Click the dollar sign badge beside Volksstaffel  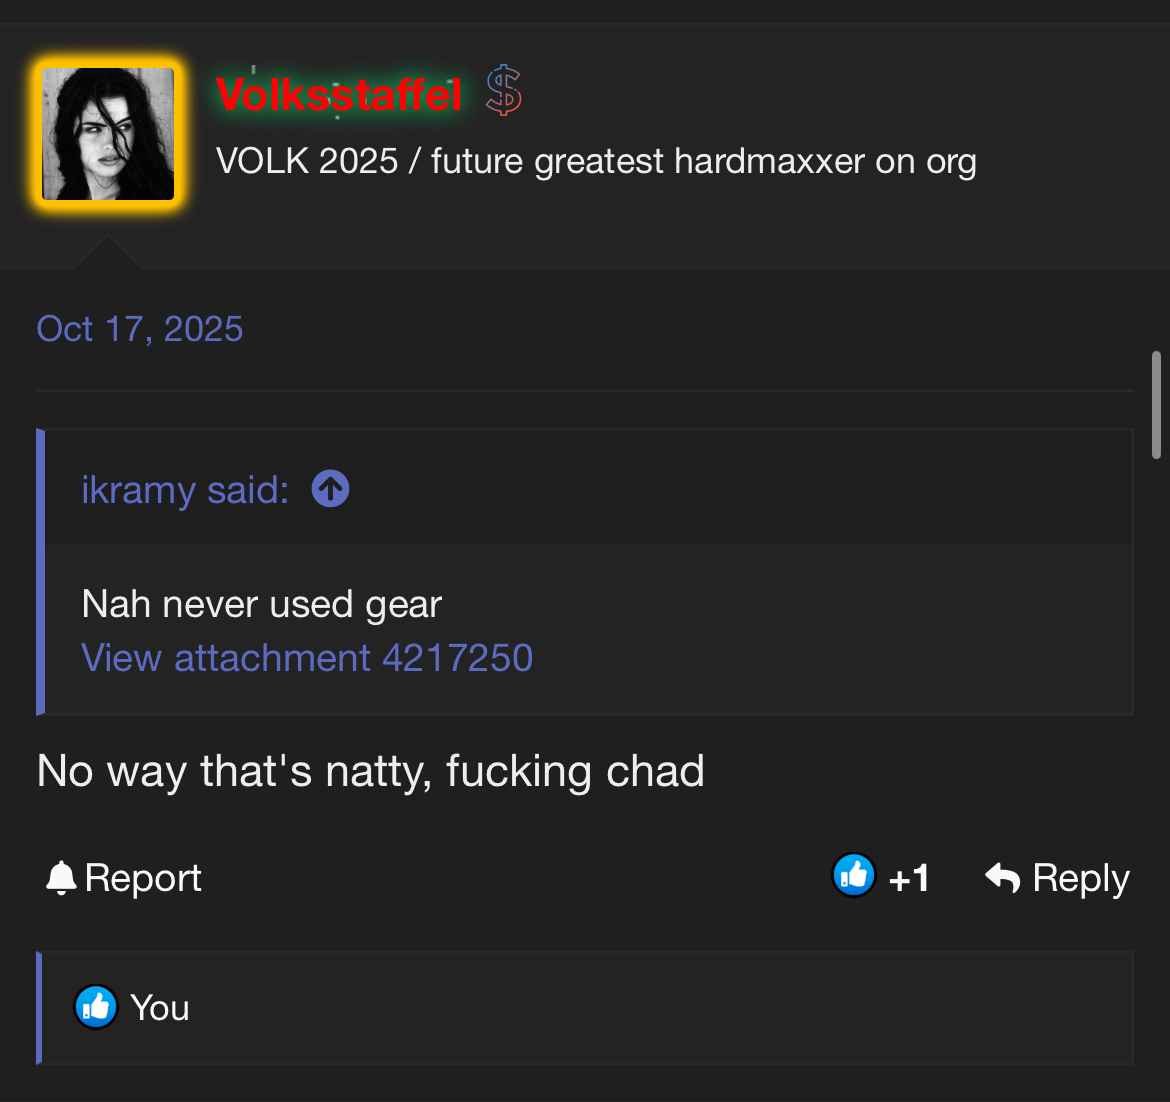click(x=504, y=91)
